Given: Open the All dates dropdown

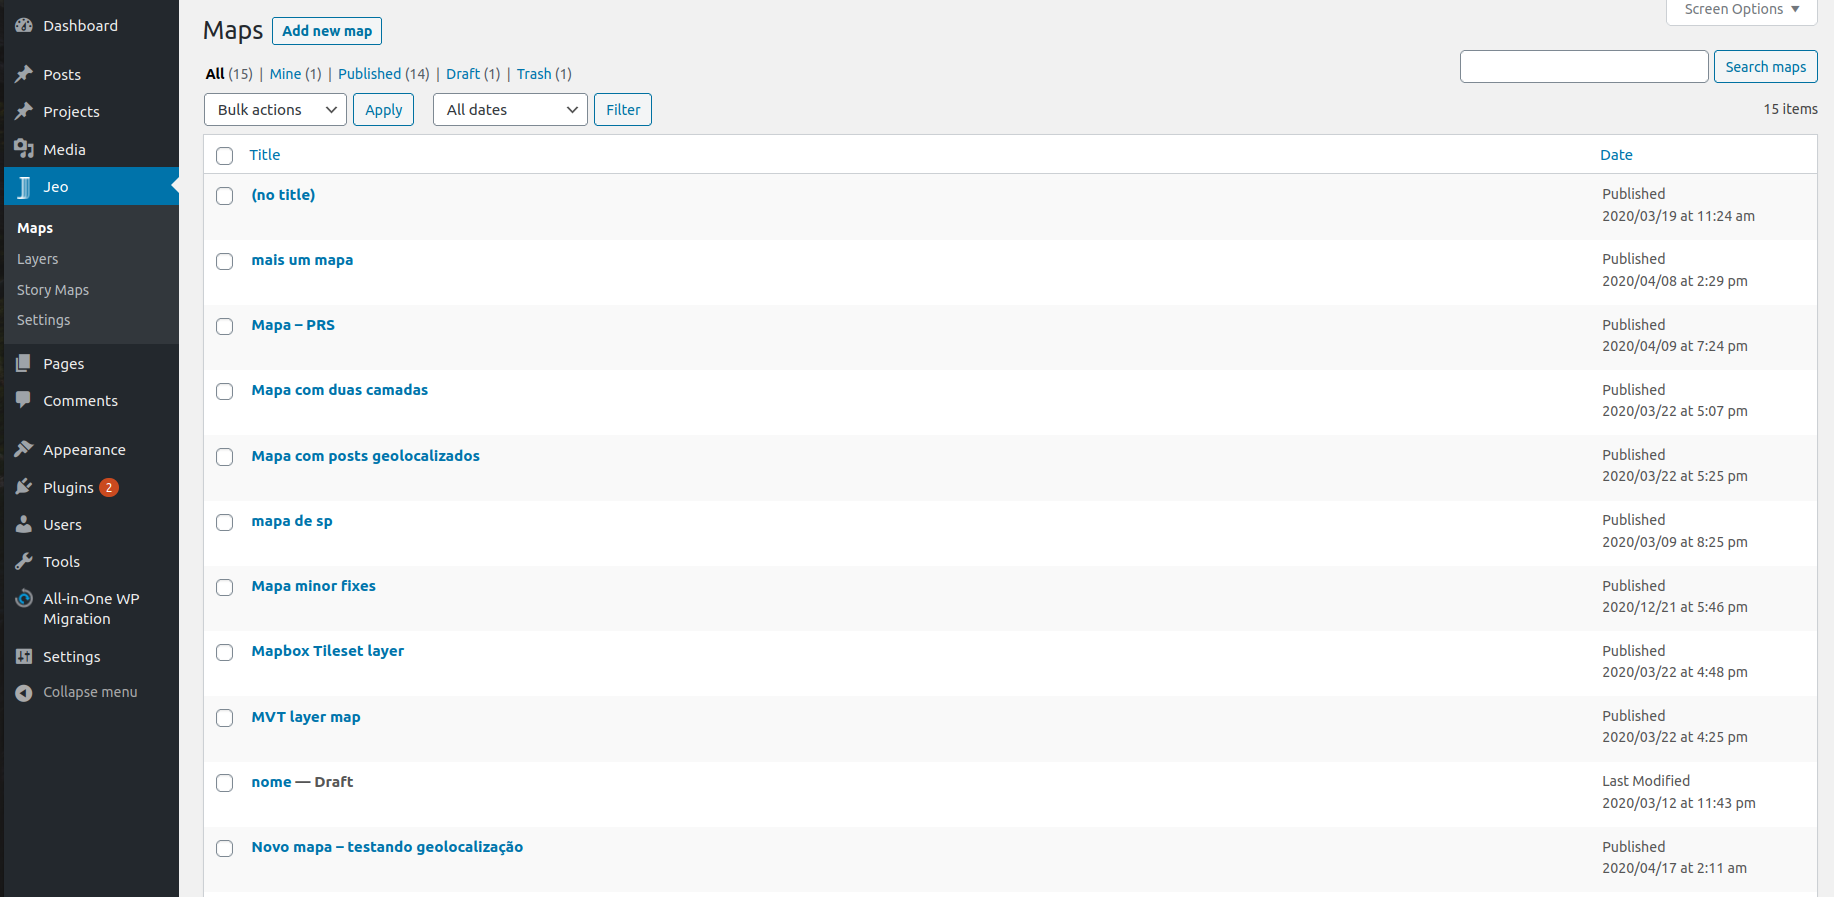Looking at the screenshot, I should 510,110.
